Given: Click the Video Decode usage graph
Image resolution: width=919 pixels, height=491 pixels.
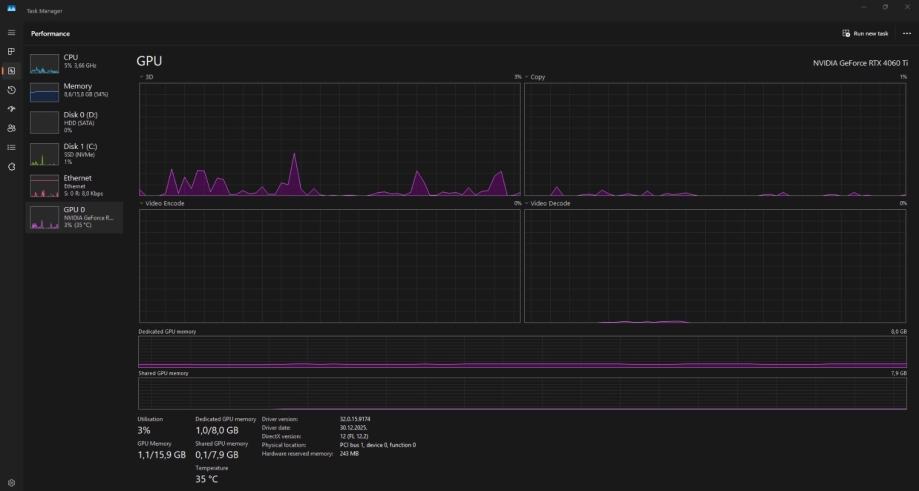Looking at the screenshot, I should point(715,266).
